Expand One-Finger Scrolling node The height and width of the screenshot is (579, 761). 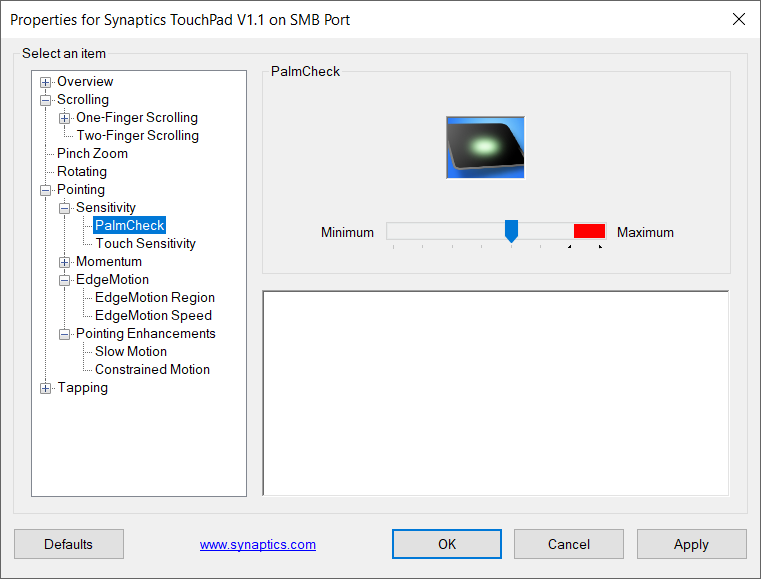click(64, 118)
